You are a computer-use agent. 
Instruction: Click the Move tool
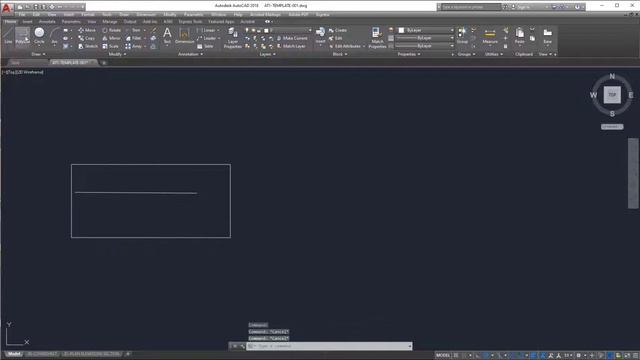[x=87, y=30]
